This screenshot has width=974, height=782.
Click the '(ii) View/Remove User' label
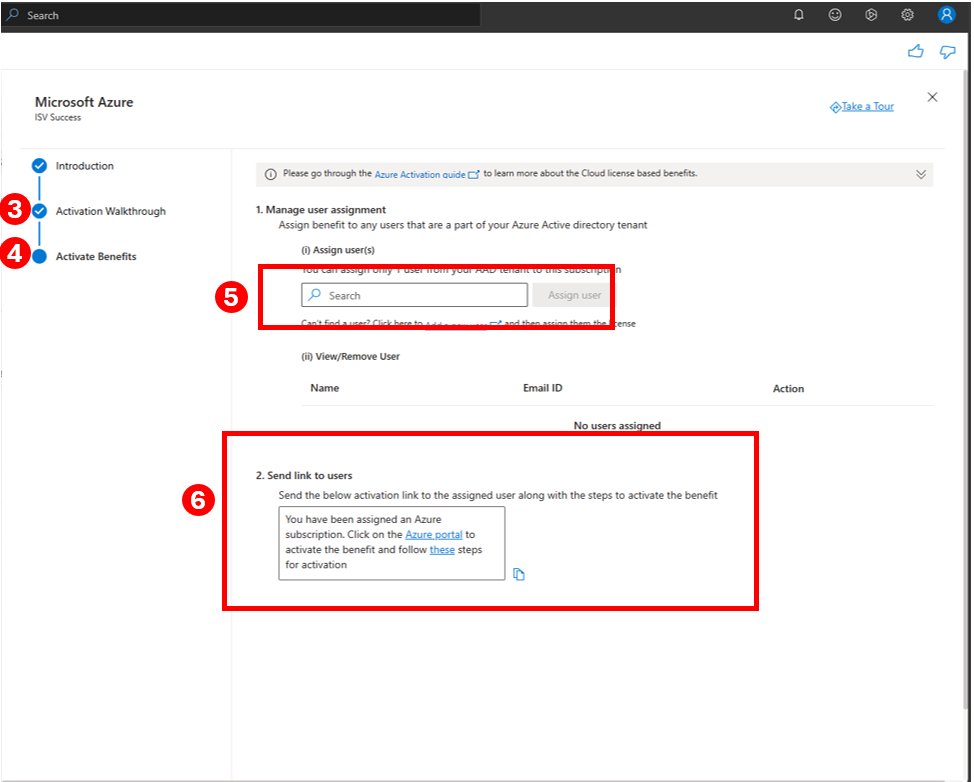[x=350, y=357]
